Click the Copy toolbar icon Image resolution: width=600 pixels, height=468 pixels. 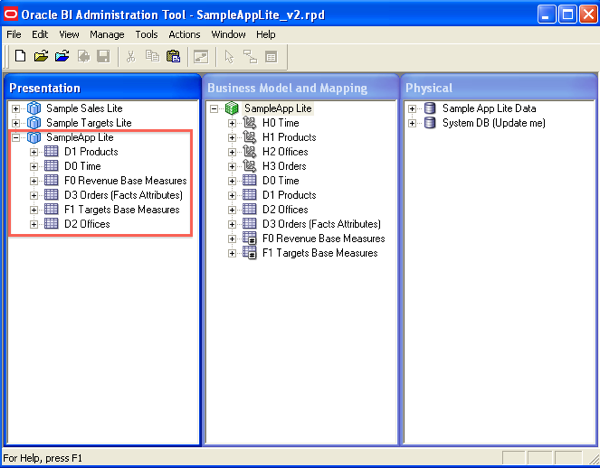tap(152, 56)
